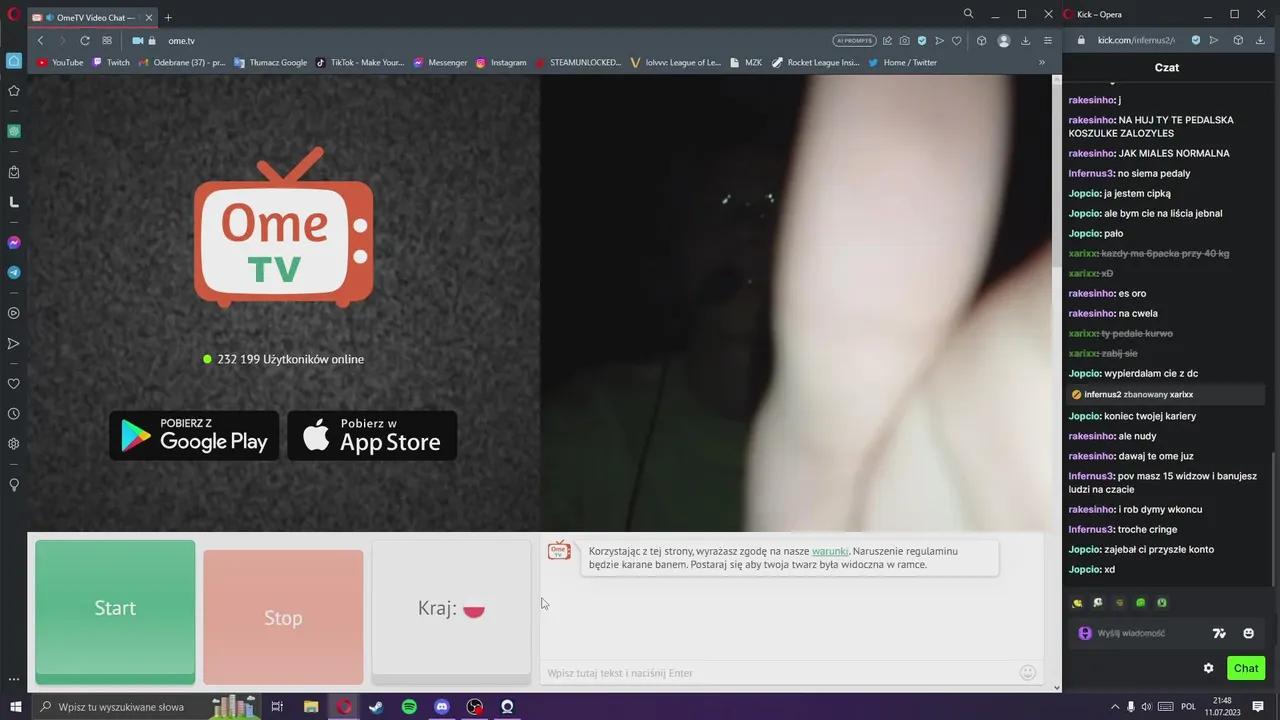Select the OmeTV Video Chat tab

pyautogui.click(x=92, y=17)
